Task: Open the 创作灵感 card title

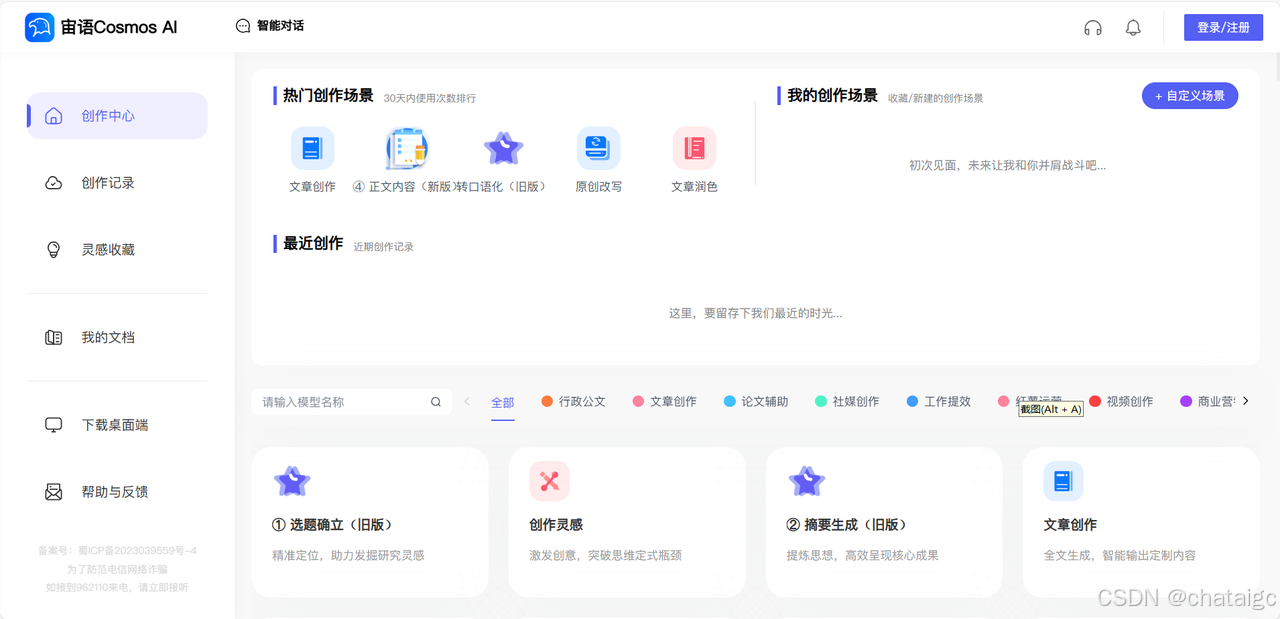Action: 556,525
